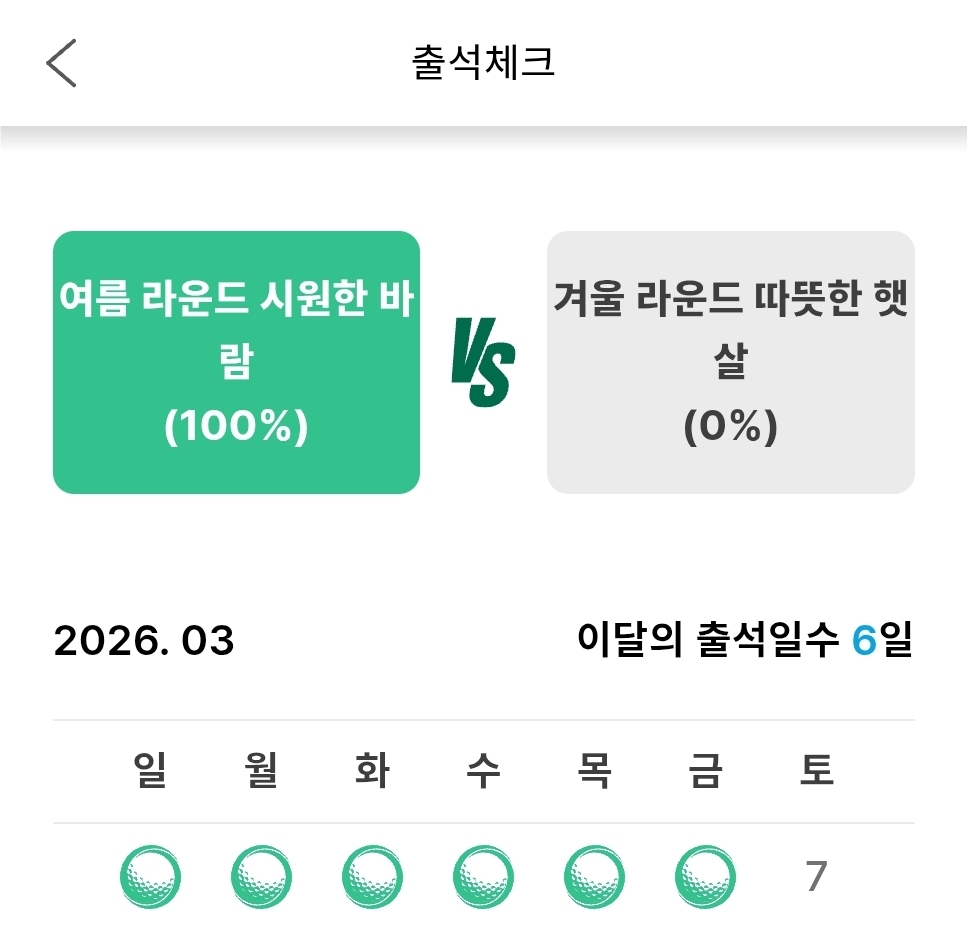Vote for 여름 라운드 시원한 바람 option
Image resolution: width=968 pixels, height=937 pixels.
[236, 362]
